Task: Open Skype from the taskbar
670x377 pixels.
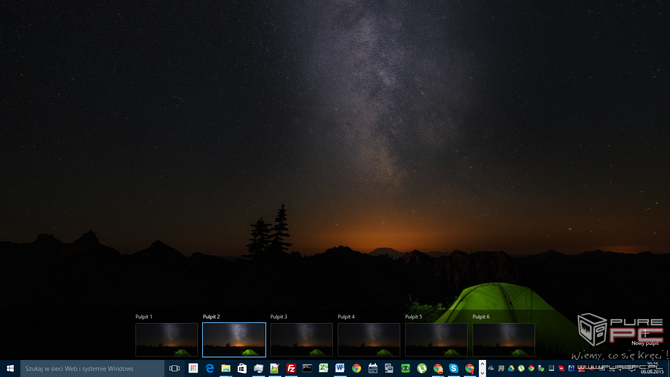Action: tap(454, 368)
